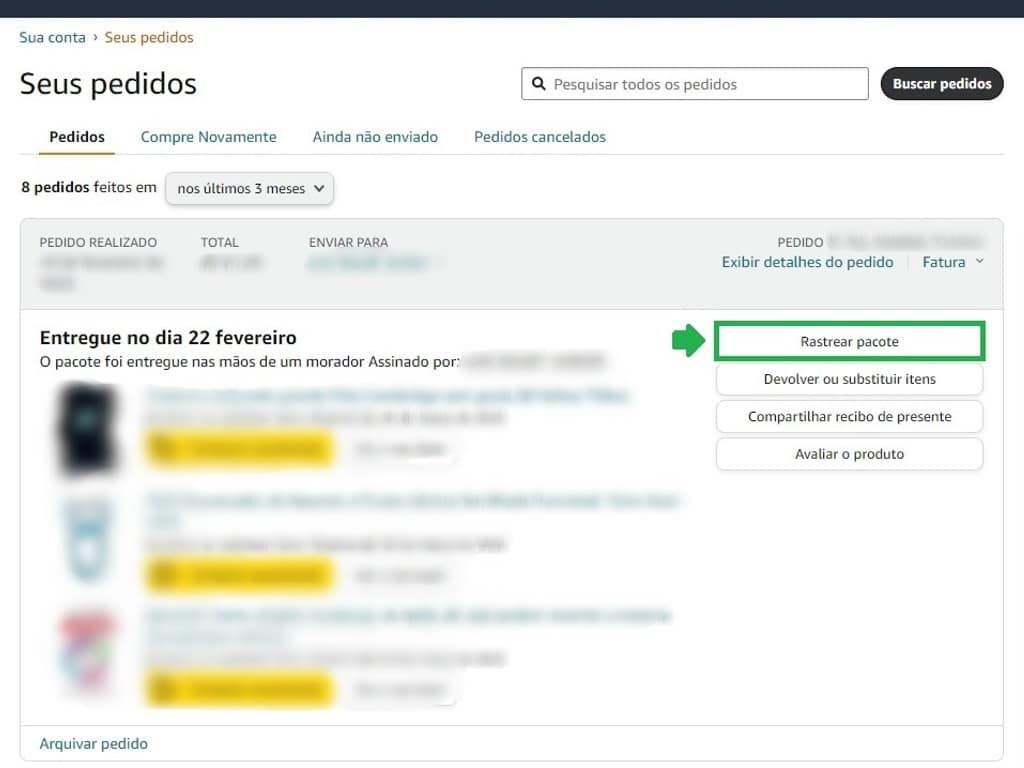Click 'Devolver ou substituir itens' button

[849, 379]
